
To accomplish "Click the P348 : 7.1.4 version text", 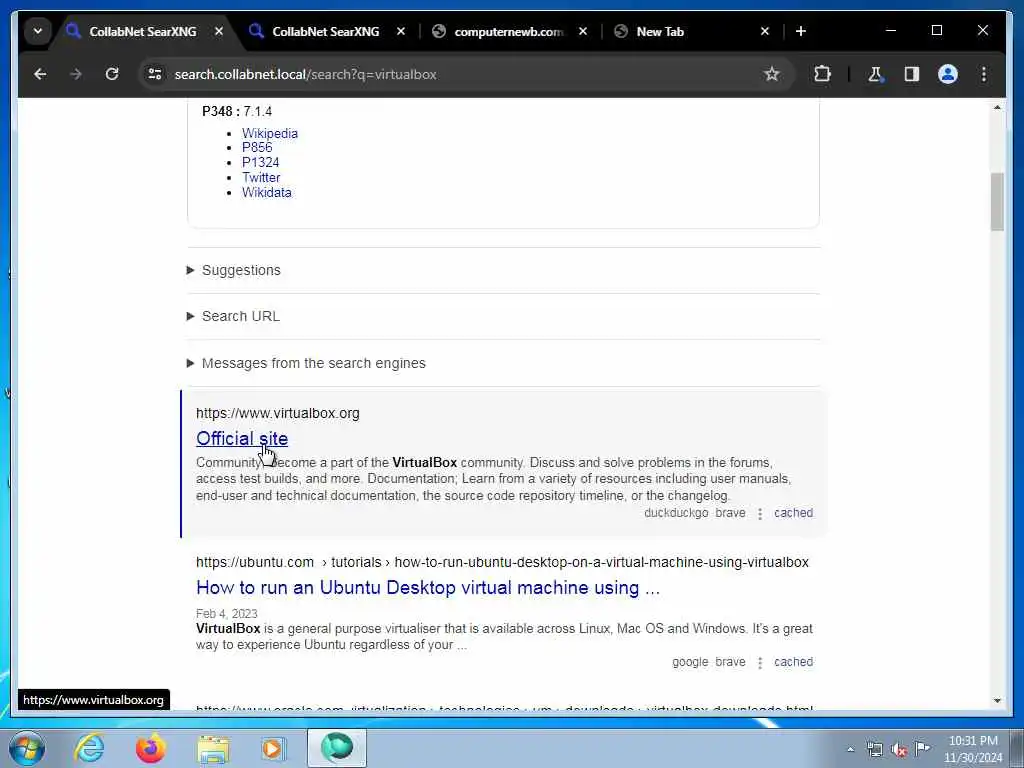I will pos(237,112).
